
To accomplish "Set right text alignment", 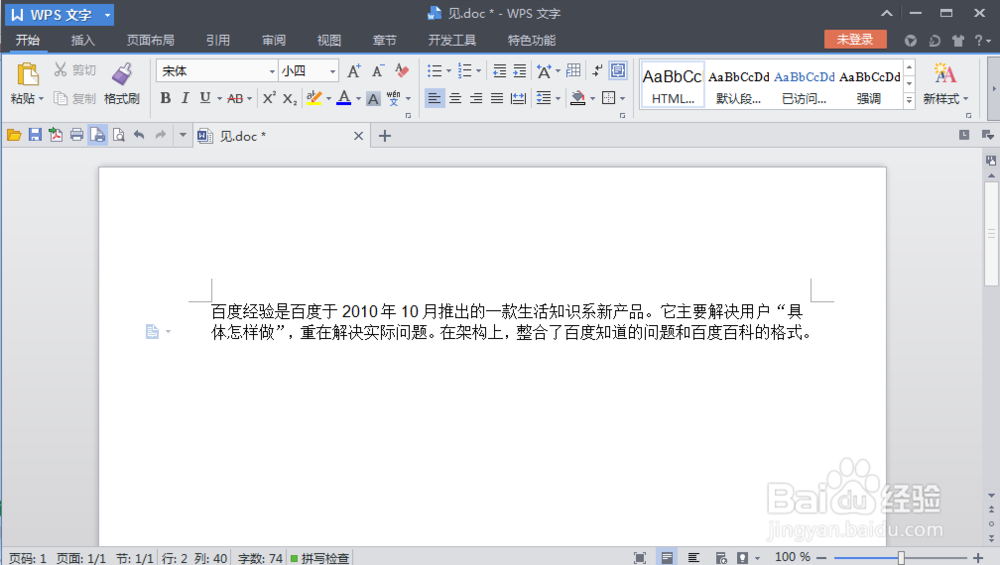I will (476, 98).
